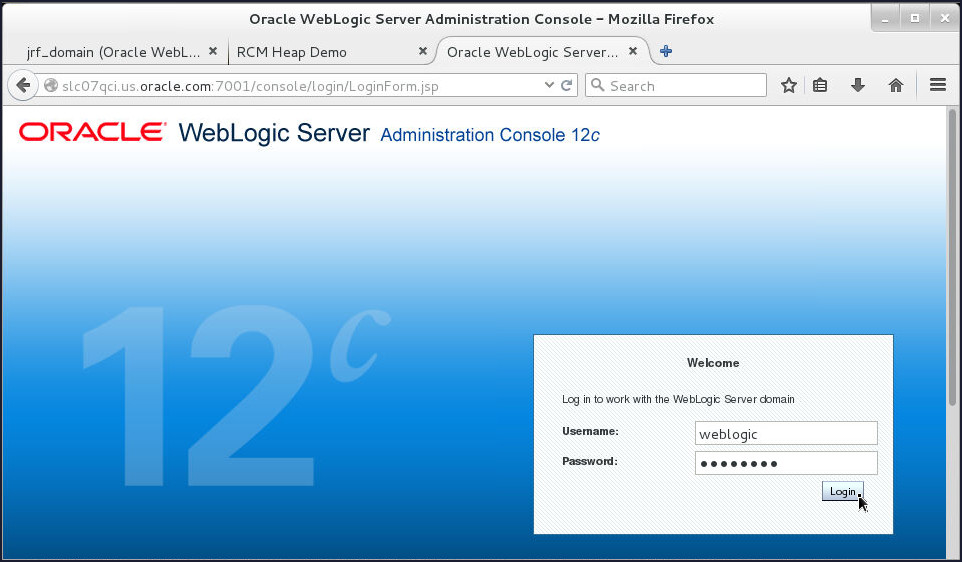The height and width of the screenshot is (562, 962).
Task: Open the URL history dropdown arrow
Action: point(549,85)
